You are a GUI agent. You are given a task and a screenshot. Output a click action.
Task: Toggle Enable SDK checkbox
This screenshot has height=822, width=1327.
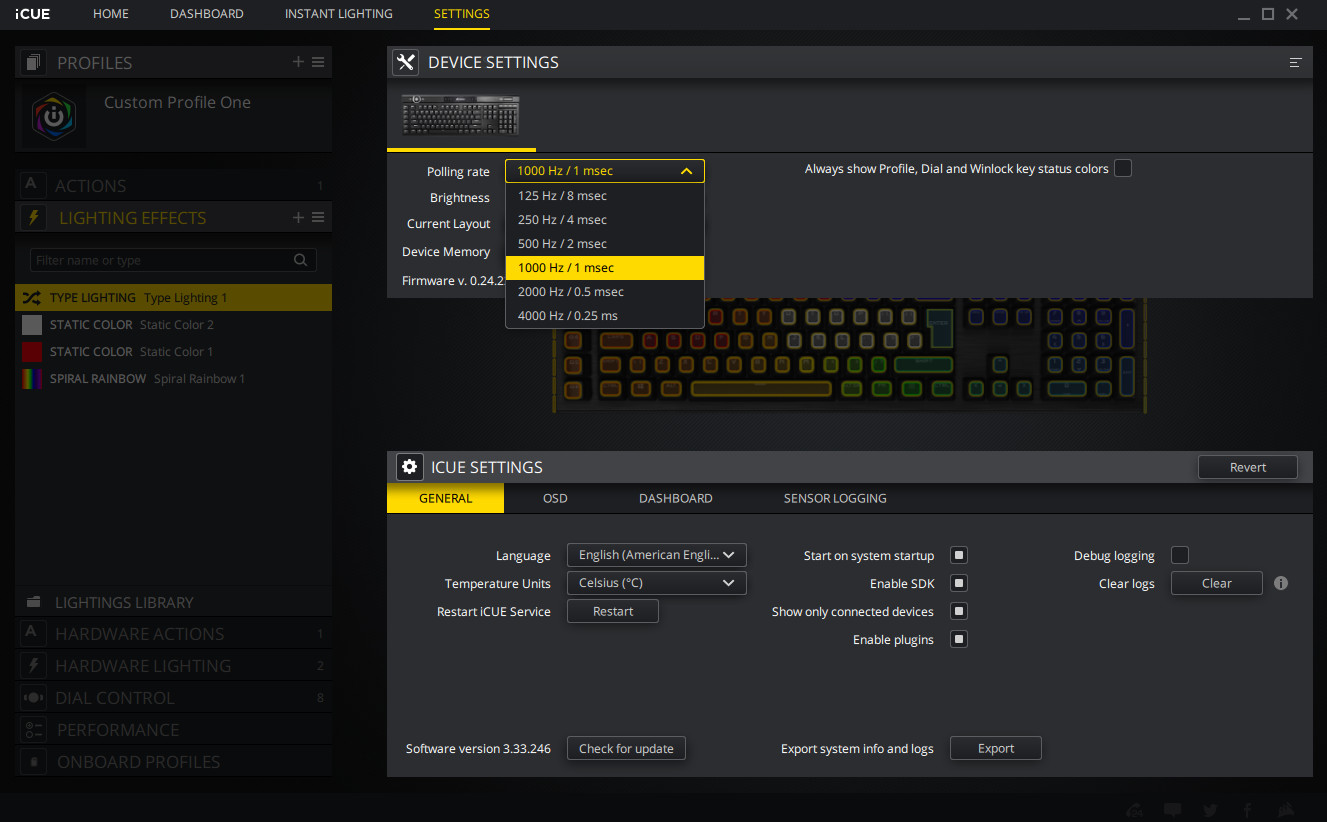point(958,583)
